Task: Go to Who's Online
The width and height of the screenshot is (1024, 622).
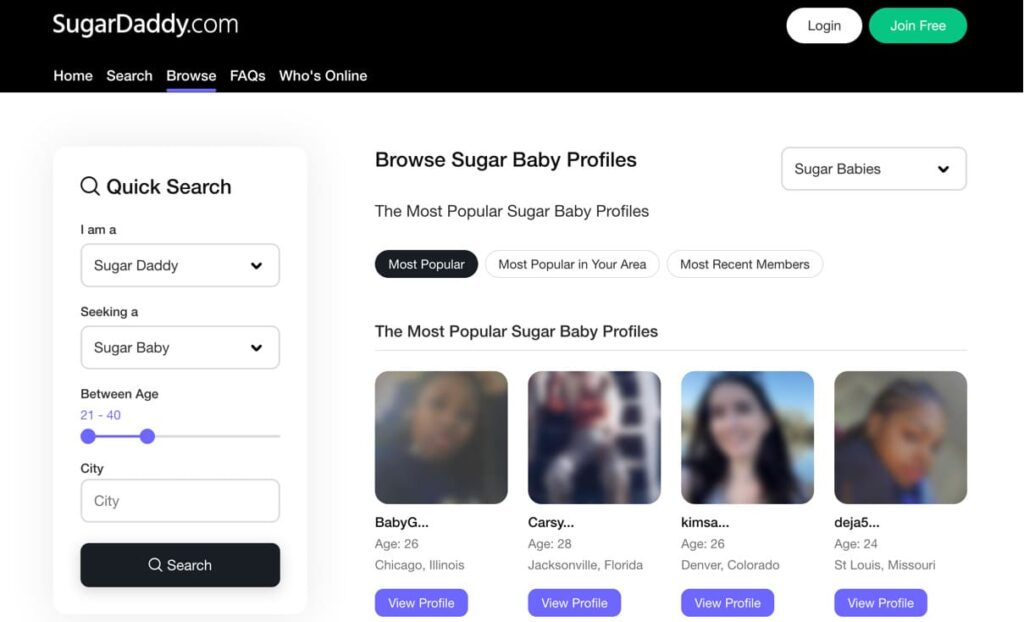Action: tap(323, 76)
